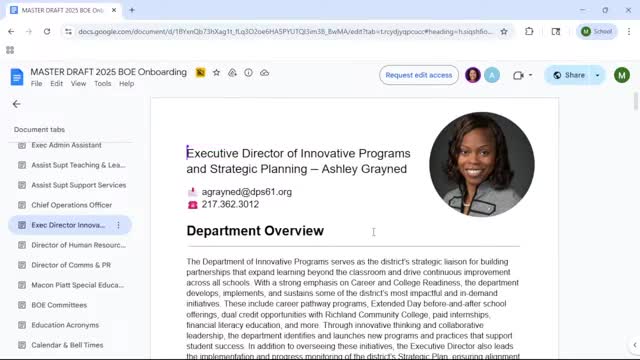
Task: Open the Tools menu
Action: pyautogui.click(x=102, y=84)
